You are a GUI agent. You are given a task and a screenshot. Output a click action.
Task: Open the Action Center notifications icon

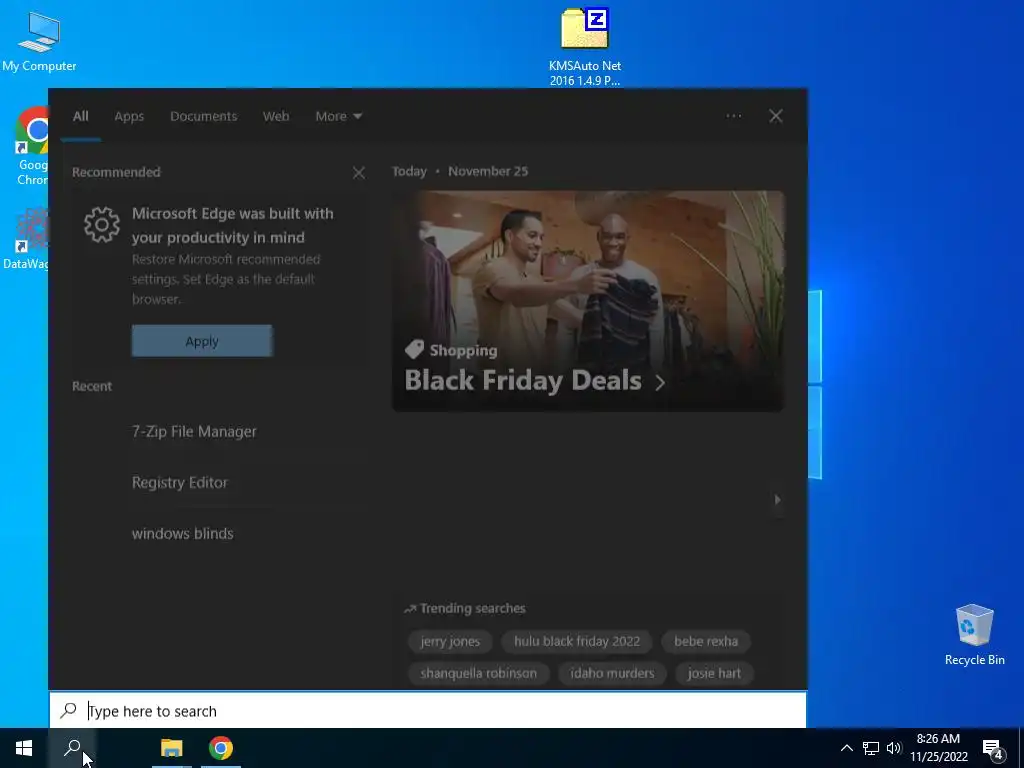(993, 749)
